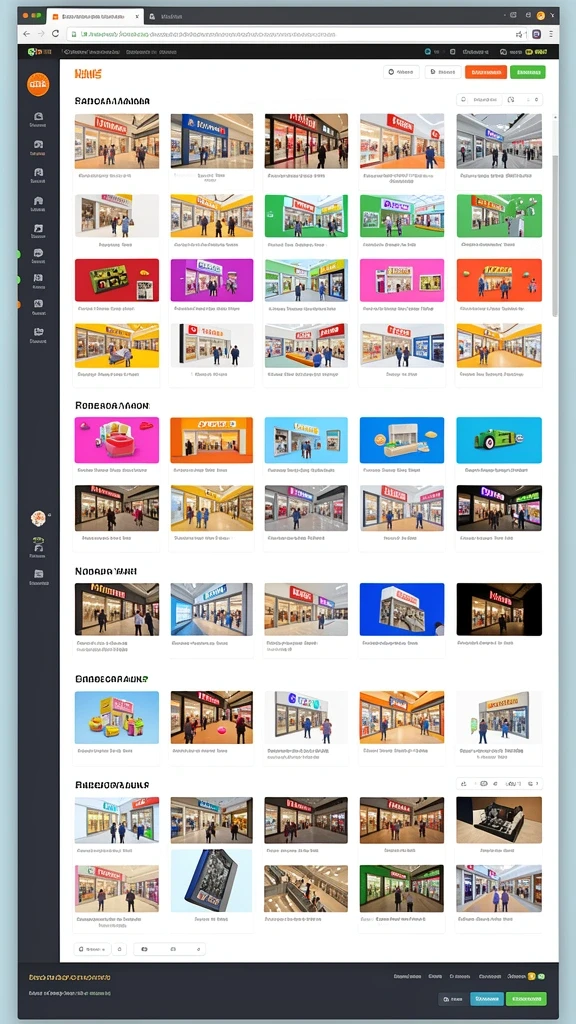Click the yellow footer heading link

[70, 978]
